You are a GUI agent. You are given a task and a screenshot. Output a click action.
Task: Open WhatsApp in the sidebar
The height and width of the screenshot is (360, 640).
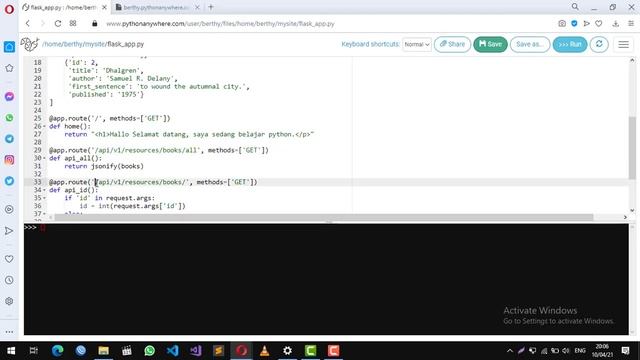pos(9,118)
